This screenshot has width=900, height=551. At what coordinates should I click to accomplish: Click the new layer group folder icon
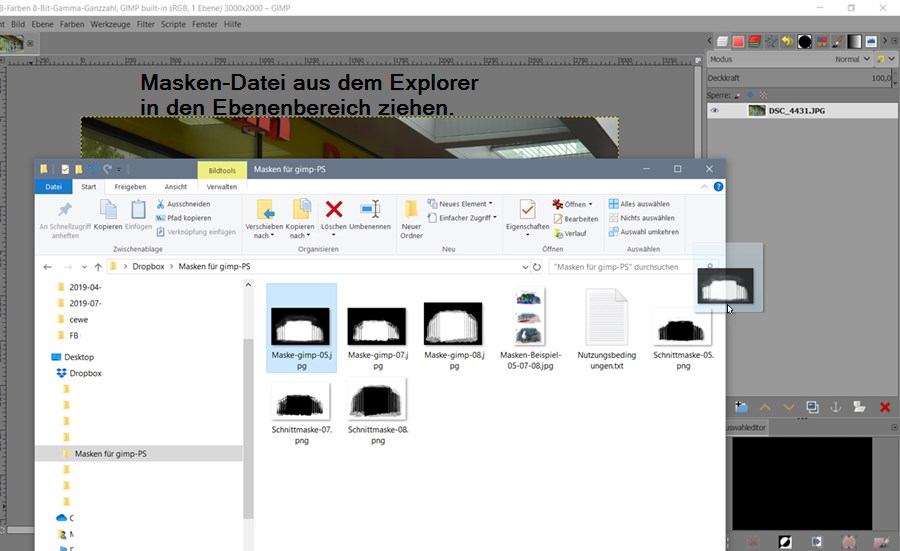tap(741, 407)
